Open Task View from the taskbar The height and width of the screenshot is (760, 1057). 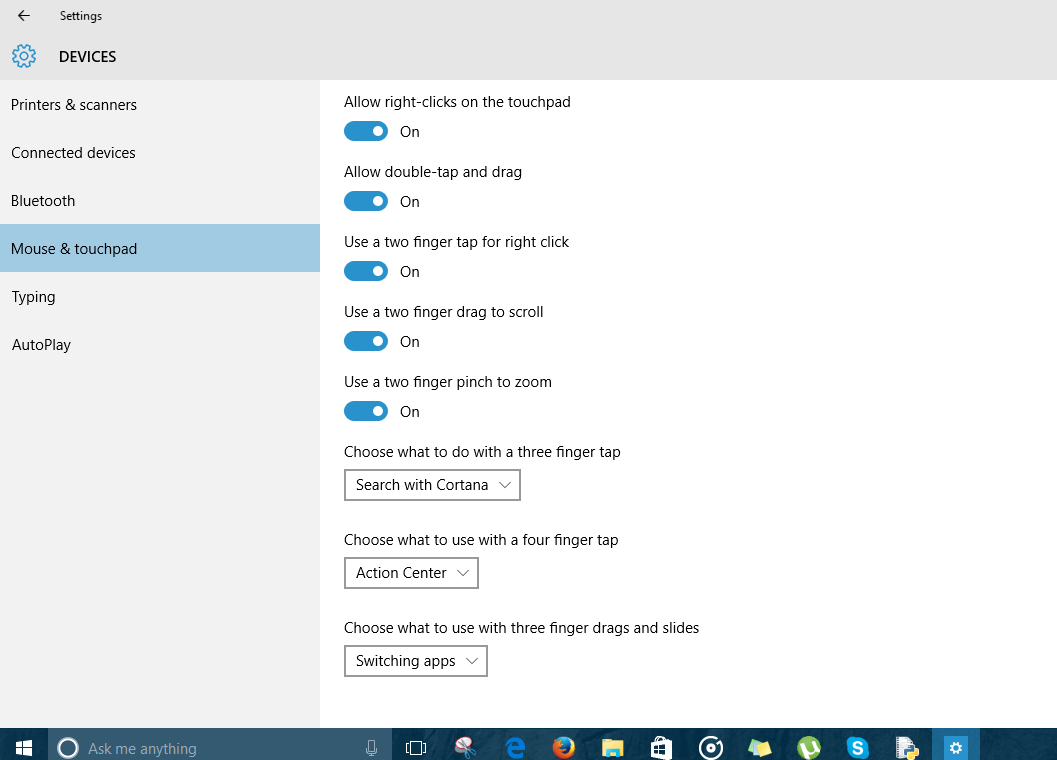415,747
